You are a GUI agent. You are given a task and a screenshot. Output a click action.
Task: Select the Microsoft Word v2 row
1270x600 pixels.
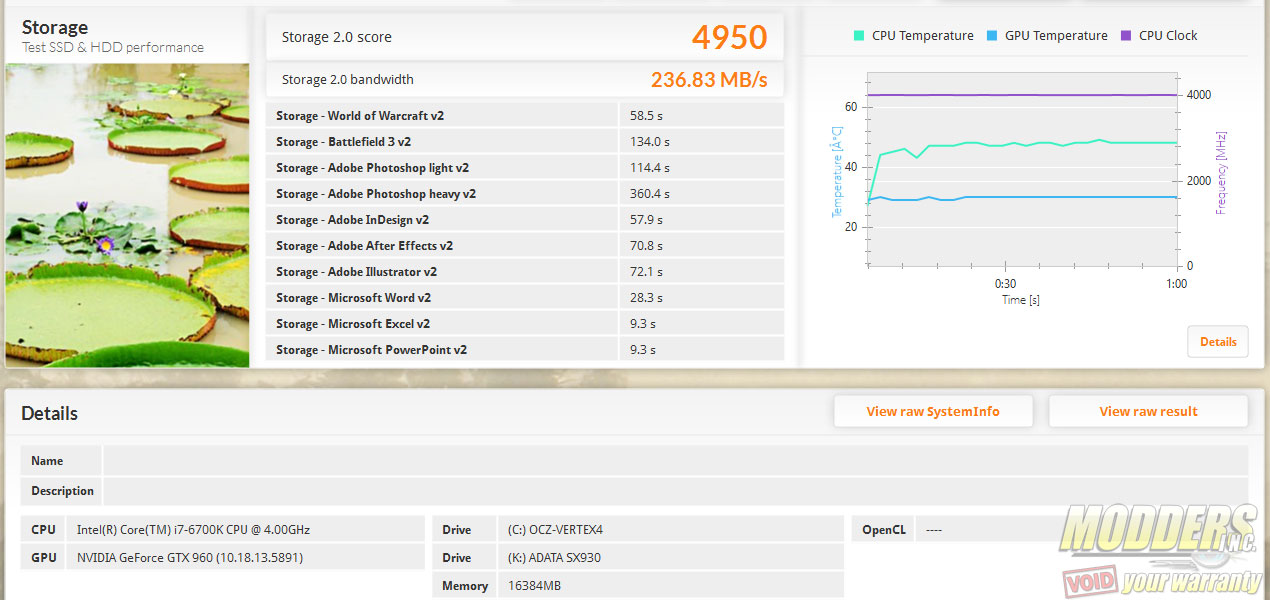point(525,298)
